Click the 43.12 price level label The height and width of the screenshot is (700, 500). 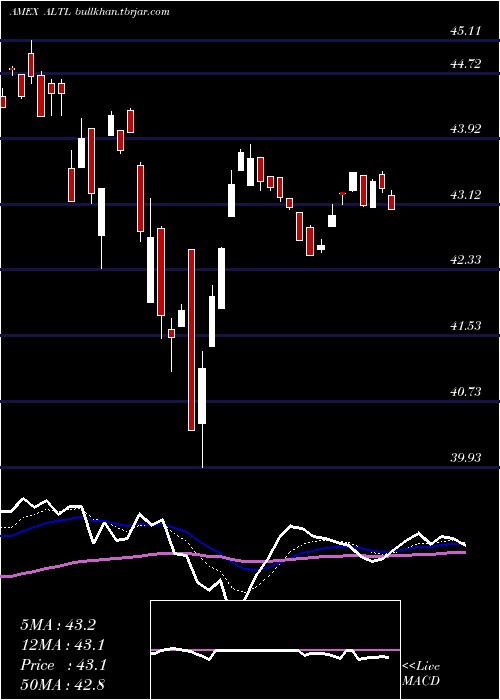[x=466, y=195]
